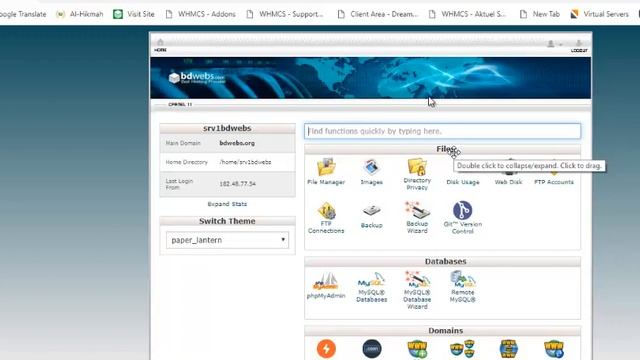Open the Visit Site bookmark
This screenshot has height=360, width=640.
[x=134, y=14]
